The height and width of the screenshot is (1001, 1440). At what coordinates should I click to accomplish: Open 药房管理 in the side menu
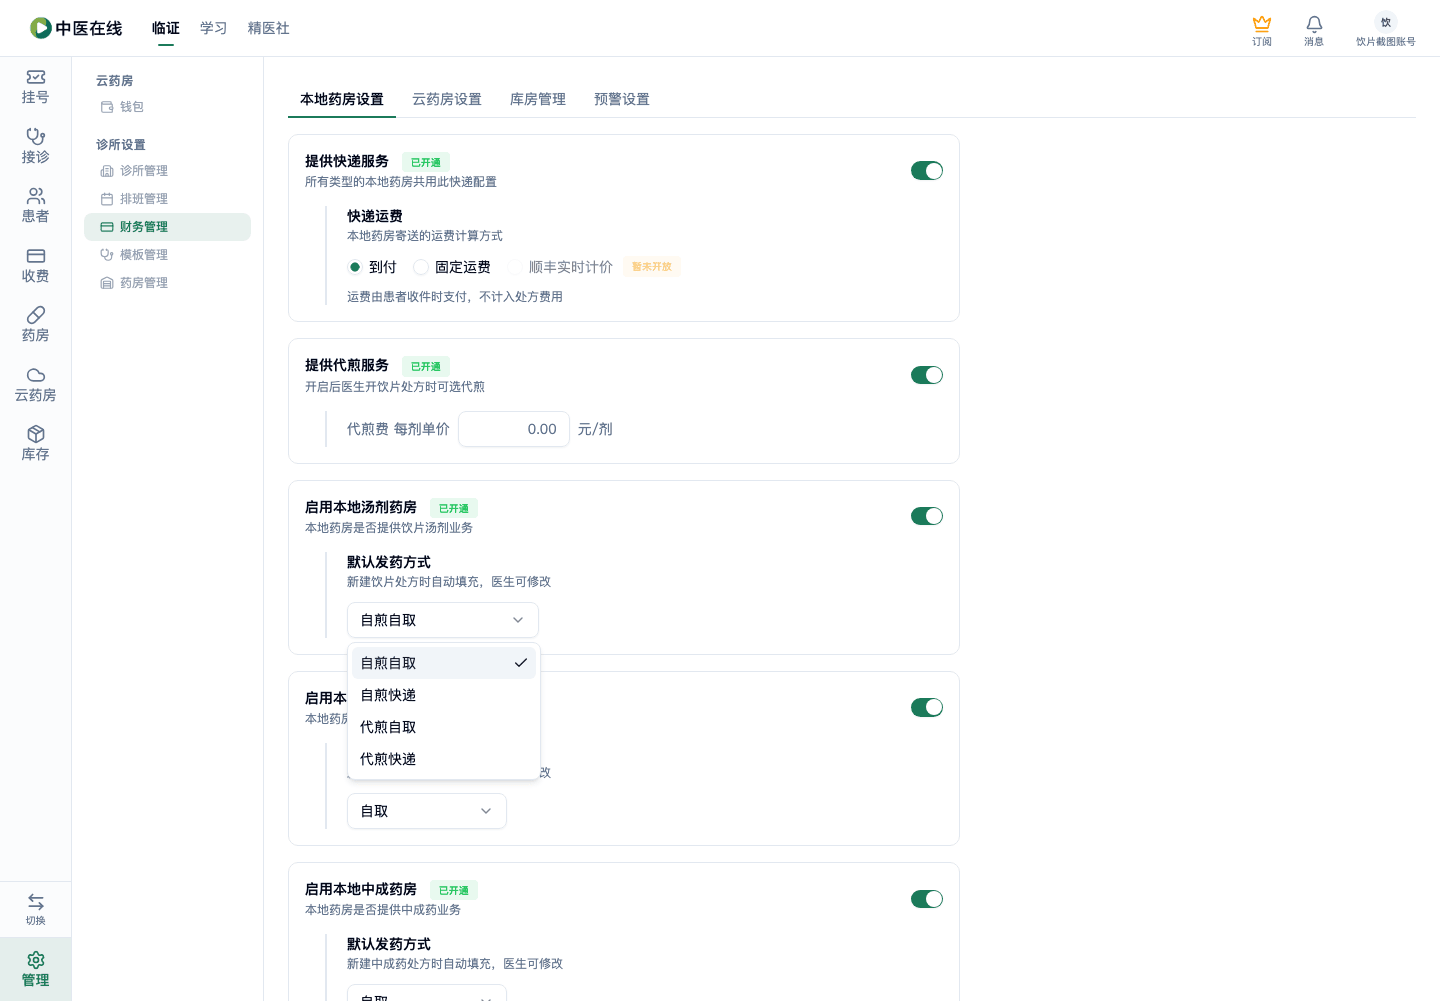pos(167,283)
